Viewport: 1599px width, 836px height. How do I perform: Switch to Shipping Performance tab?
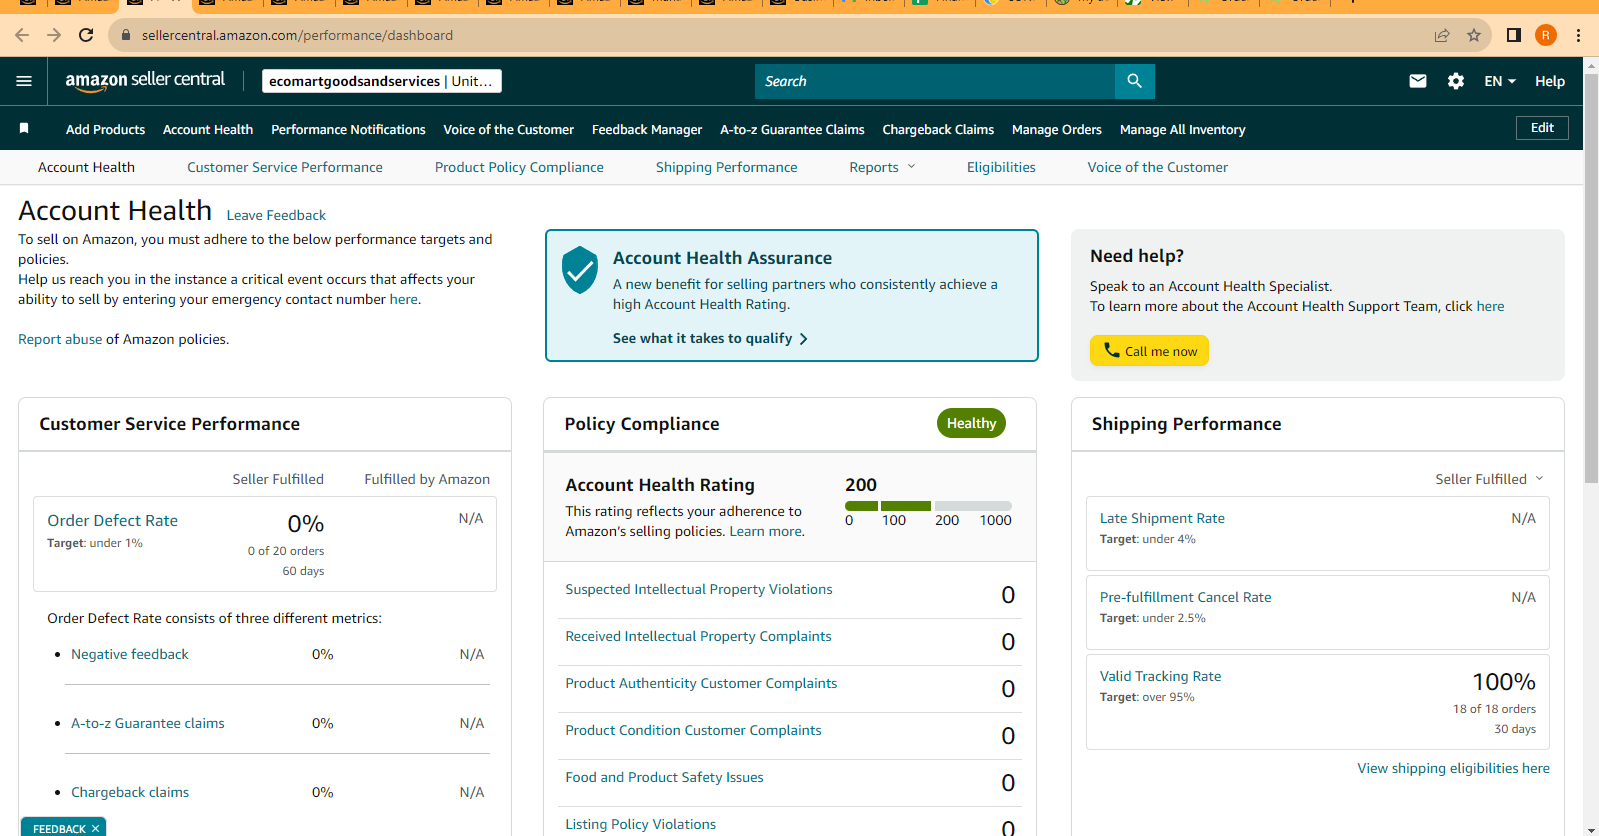click(x=727, y=167)
